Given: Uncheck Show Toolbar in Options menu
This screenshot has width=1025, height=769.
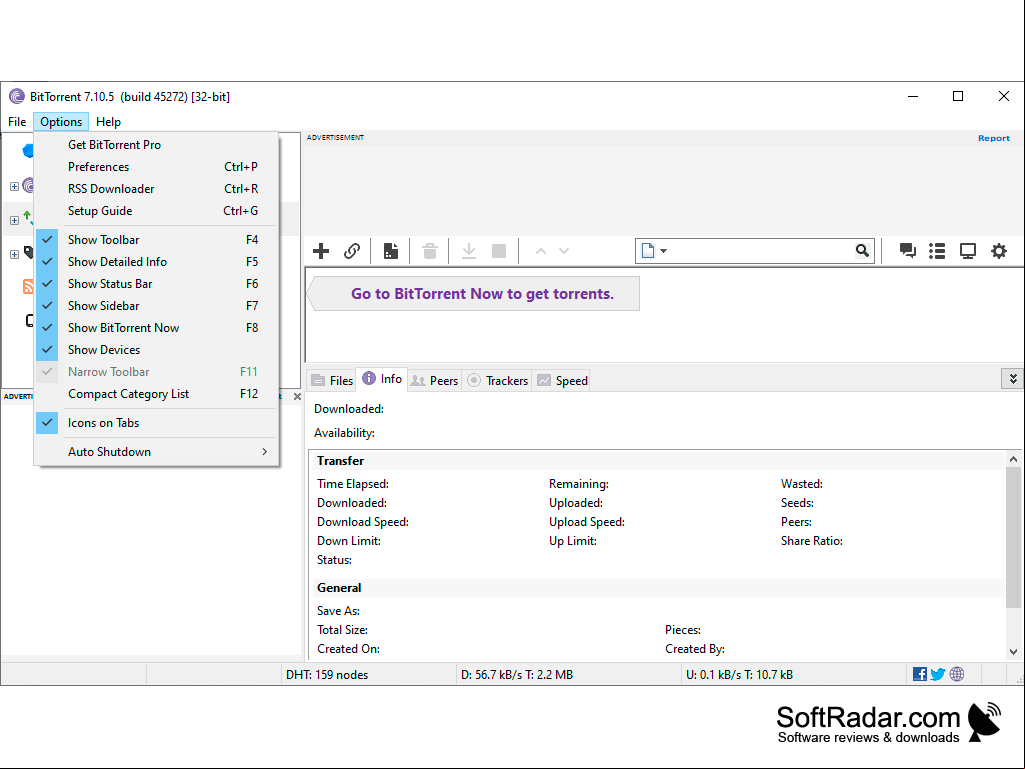Looking at the screenshot, I should pos(157,240).
